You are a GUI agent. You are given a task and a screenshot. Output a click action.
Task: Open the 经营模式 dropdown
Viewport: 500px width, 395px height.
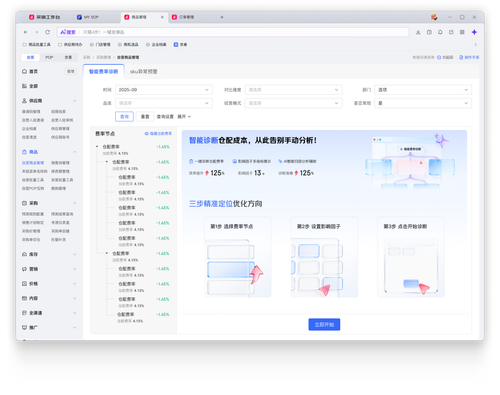tap(293, 103)
